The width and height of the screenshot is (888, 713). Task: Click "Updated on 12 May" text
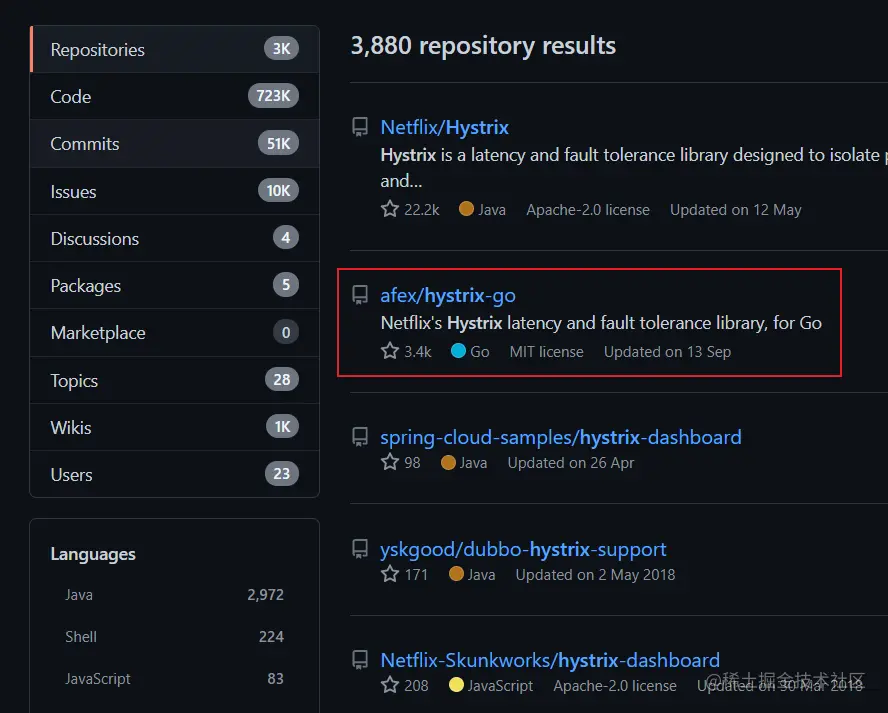point(736,210)
